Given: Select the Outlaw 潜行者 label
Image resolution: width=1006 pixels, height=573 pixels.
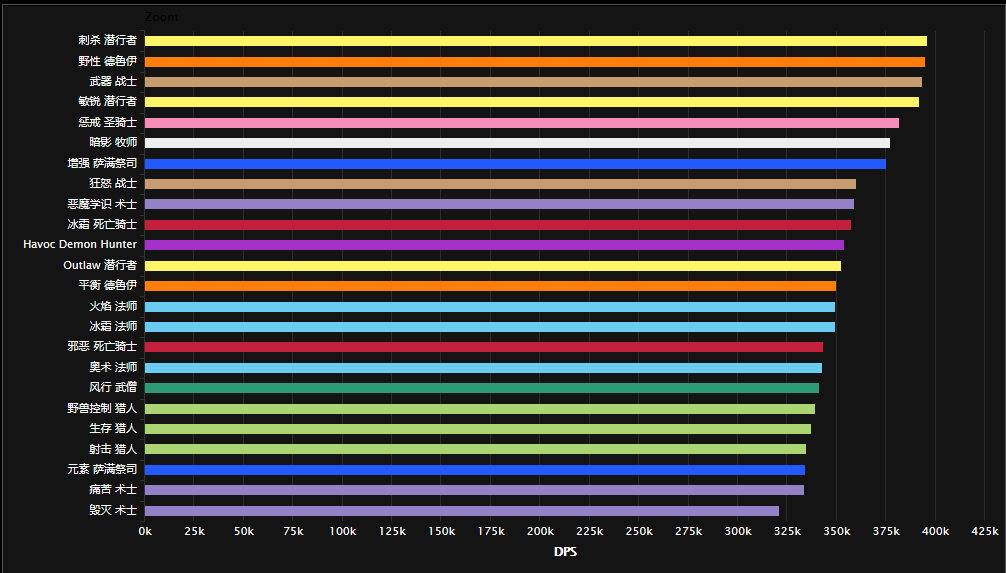Looking at the screenshot, I should coord(100,264).
